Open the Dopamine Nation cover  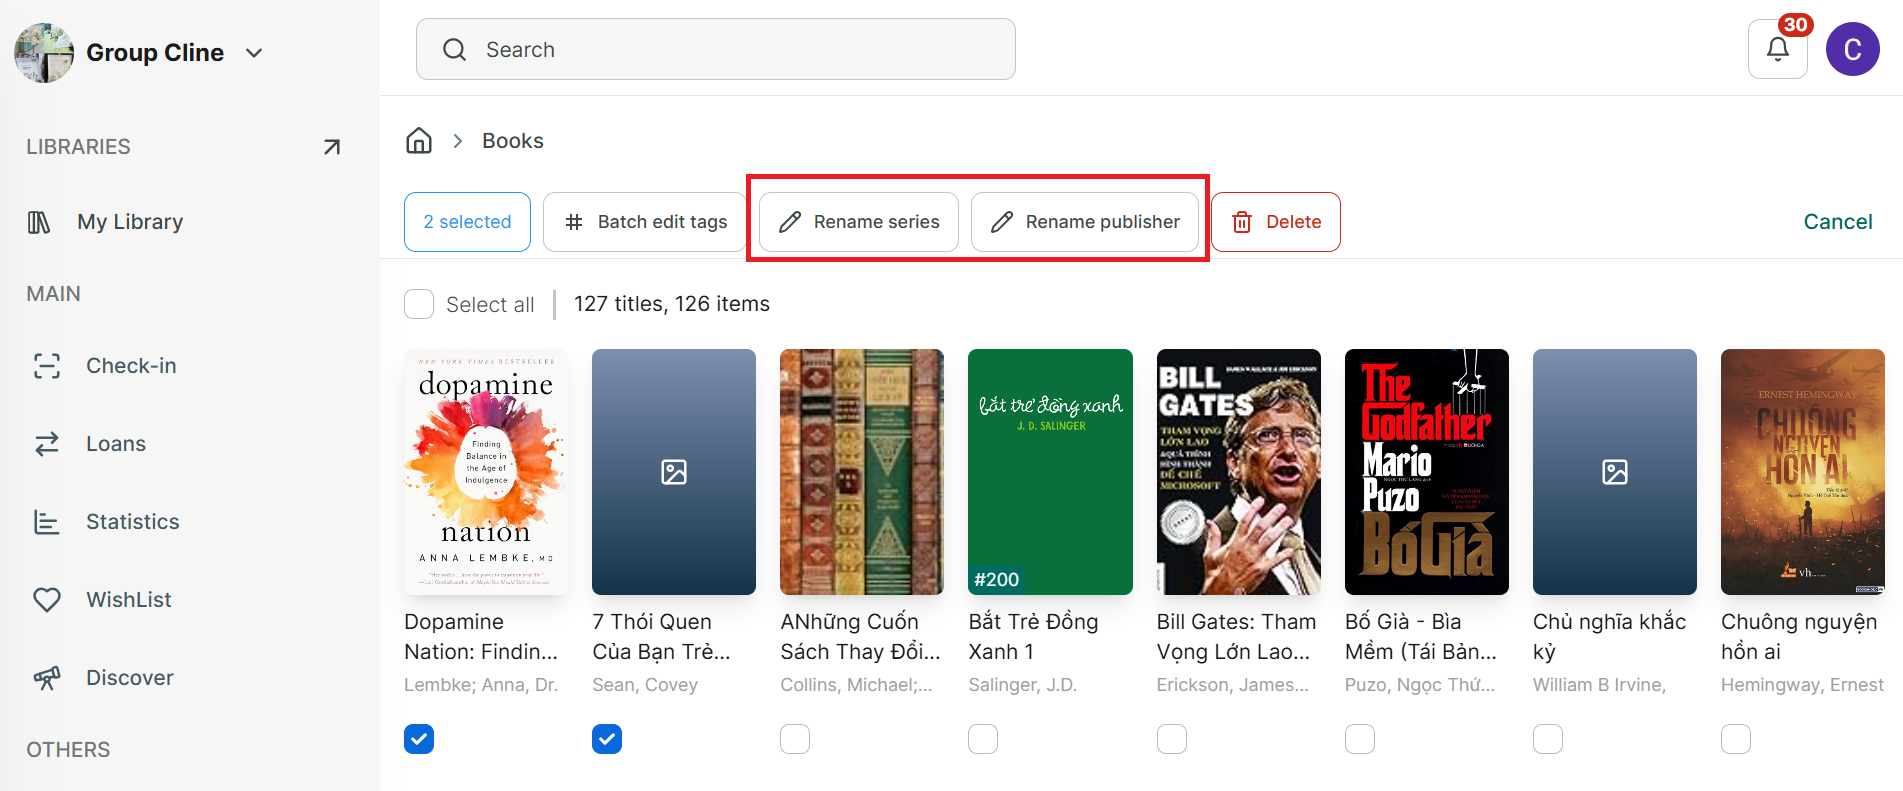click(486, 472)
